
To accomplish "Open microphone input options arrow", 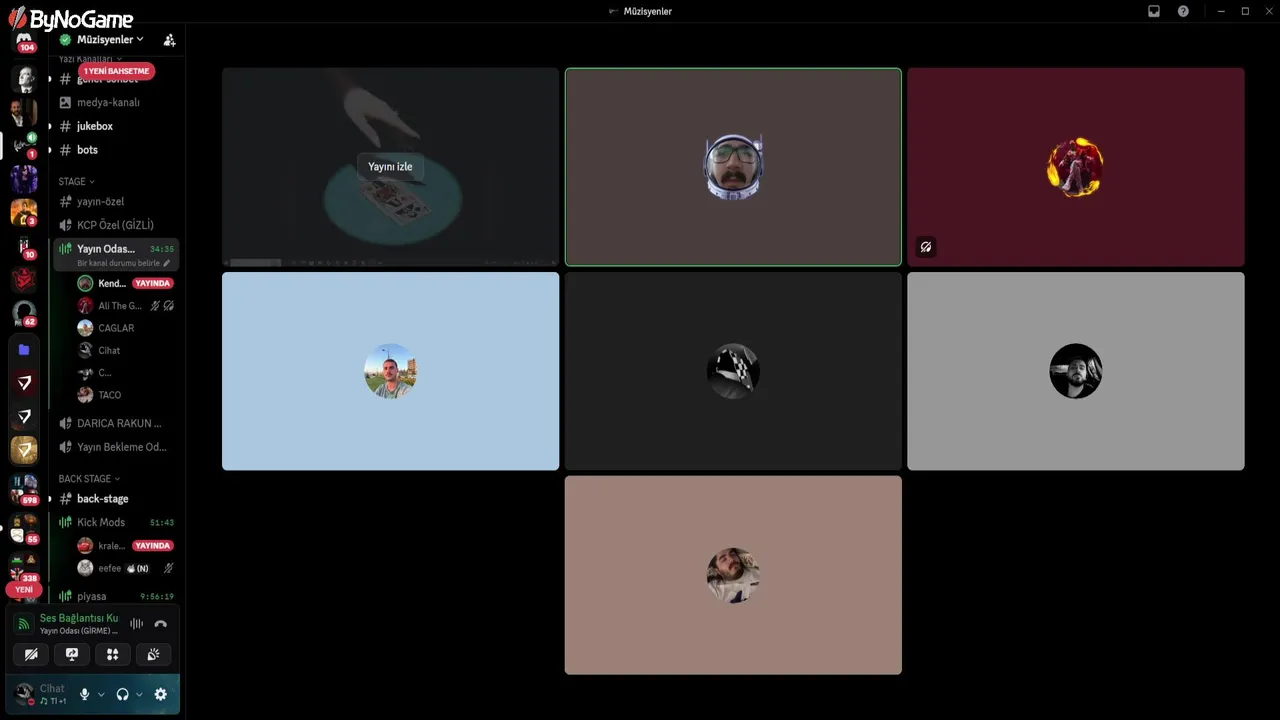I will [101, 694].
